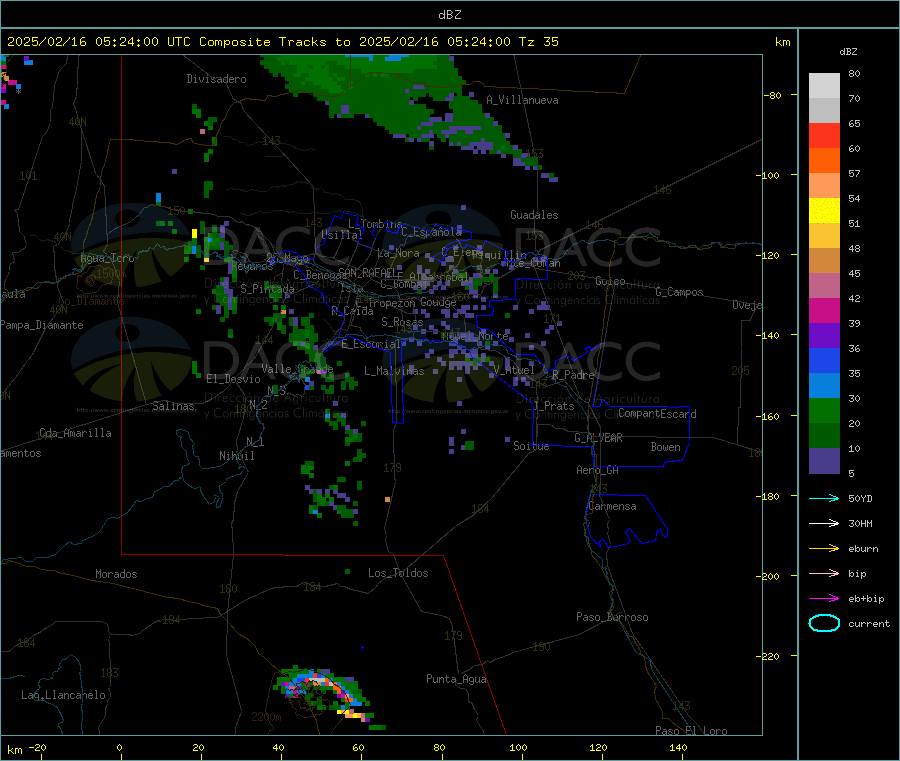Viewport: 900px width, 761px height.
Task: Click the pink bip arrow legend icon
Action: [824, 573]
